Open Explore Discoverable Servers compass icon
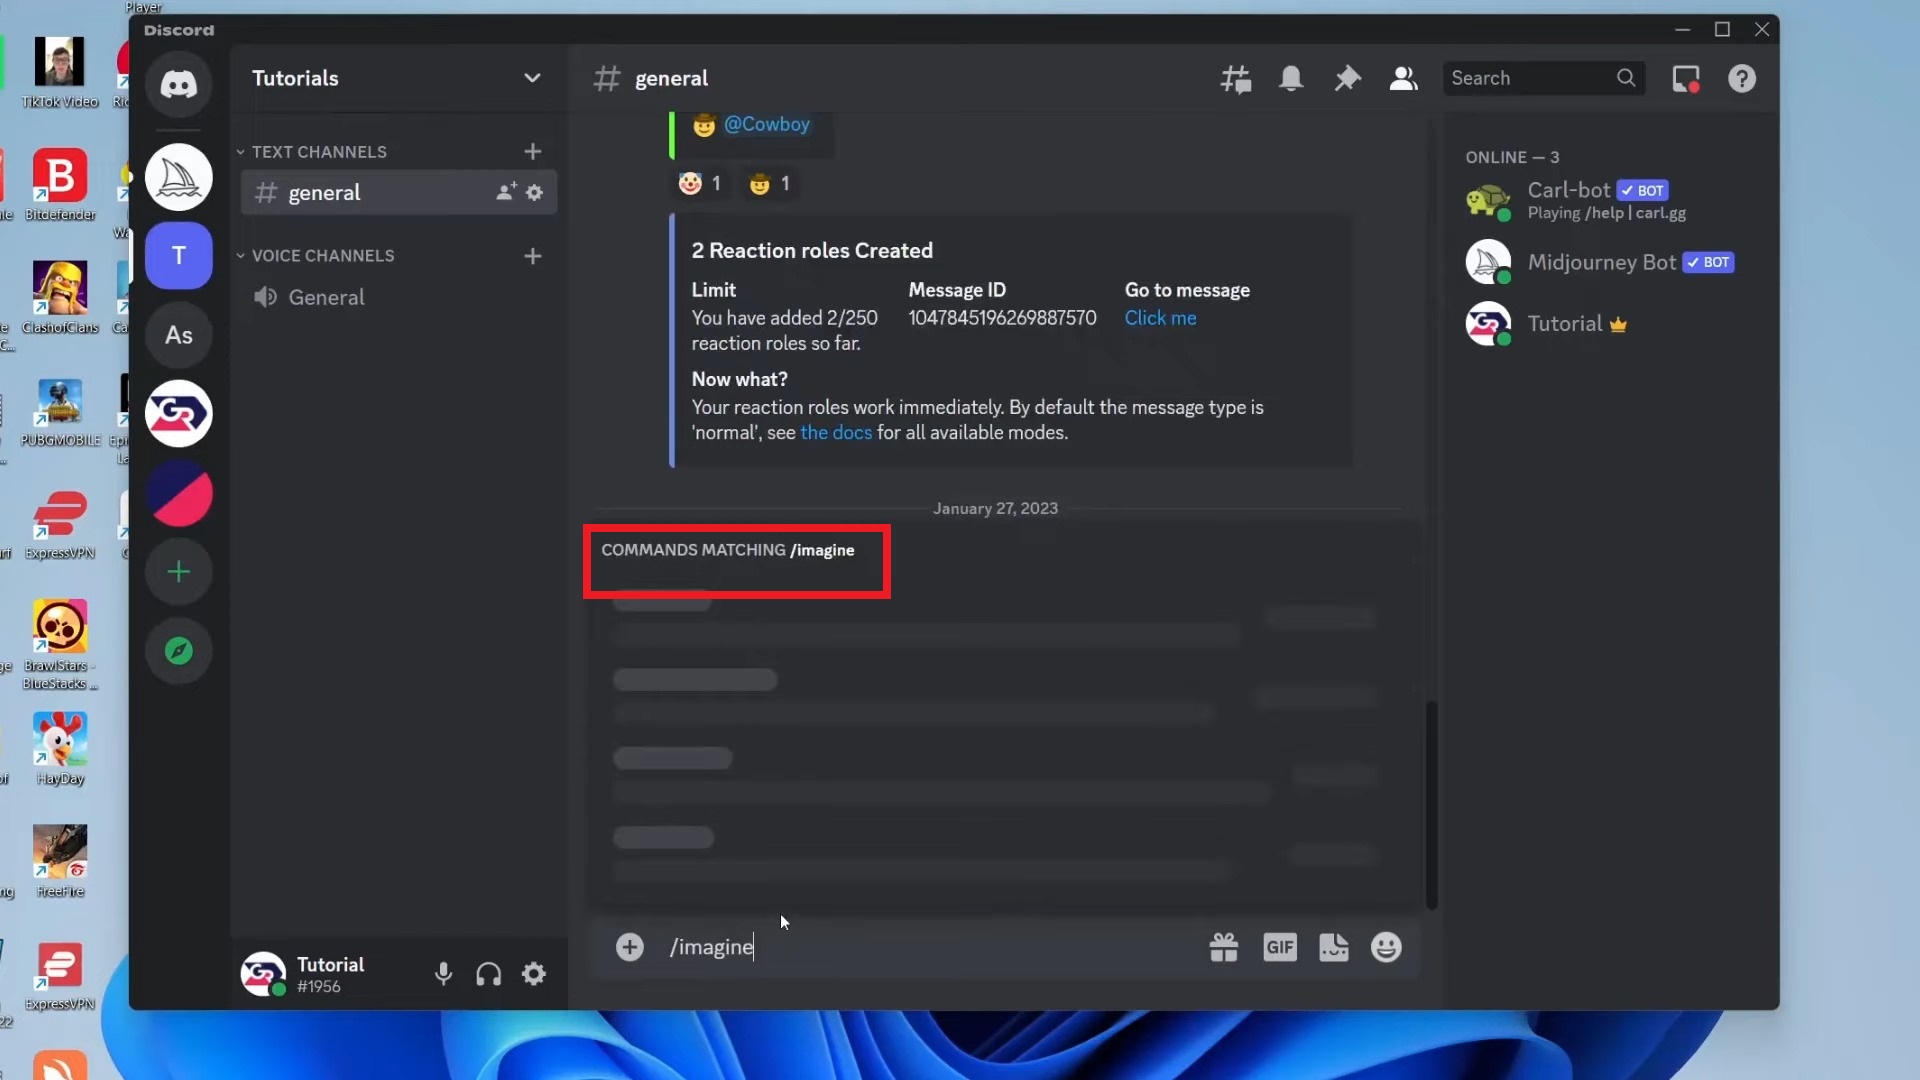The height and width of the screenshot is (1080, 1920). coord(179,651)
